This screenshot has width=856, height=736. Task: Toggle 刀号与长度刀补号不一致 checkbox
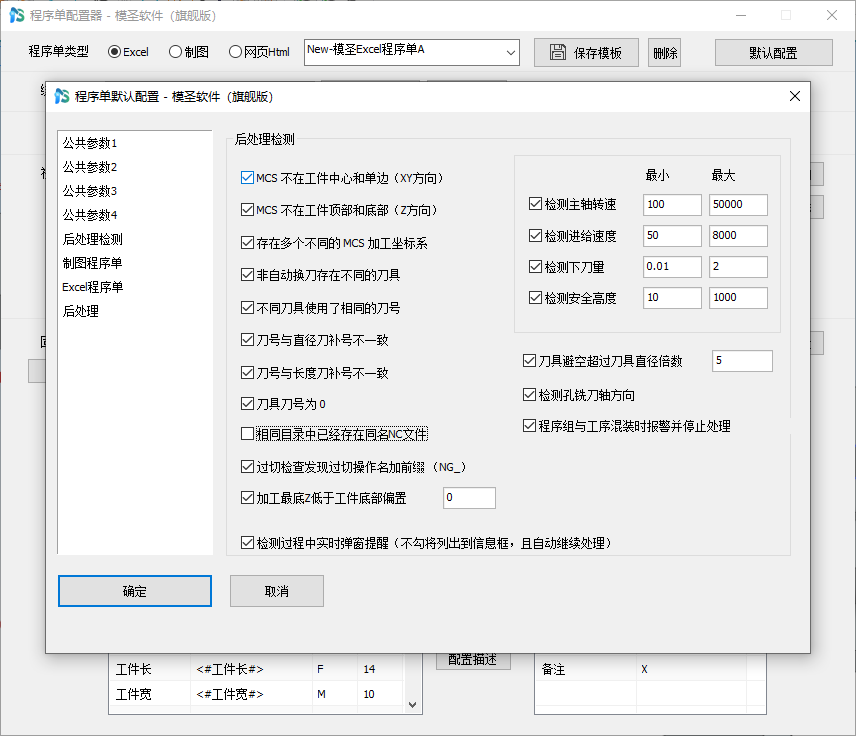[247, 373]
